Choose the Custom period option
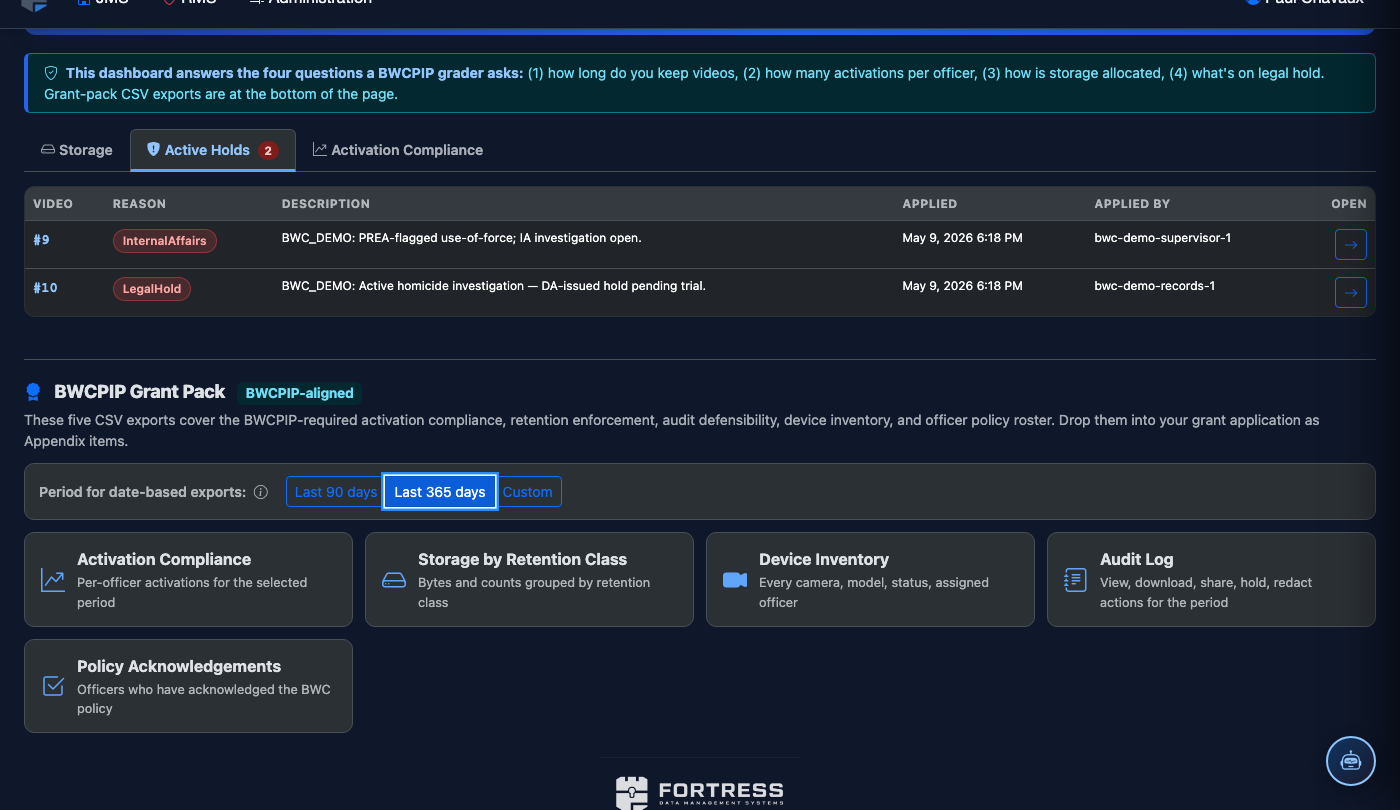This screenshot has width=1400, height=810. coord(528,492)
